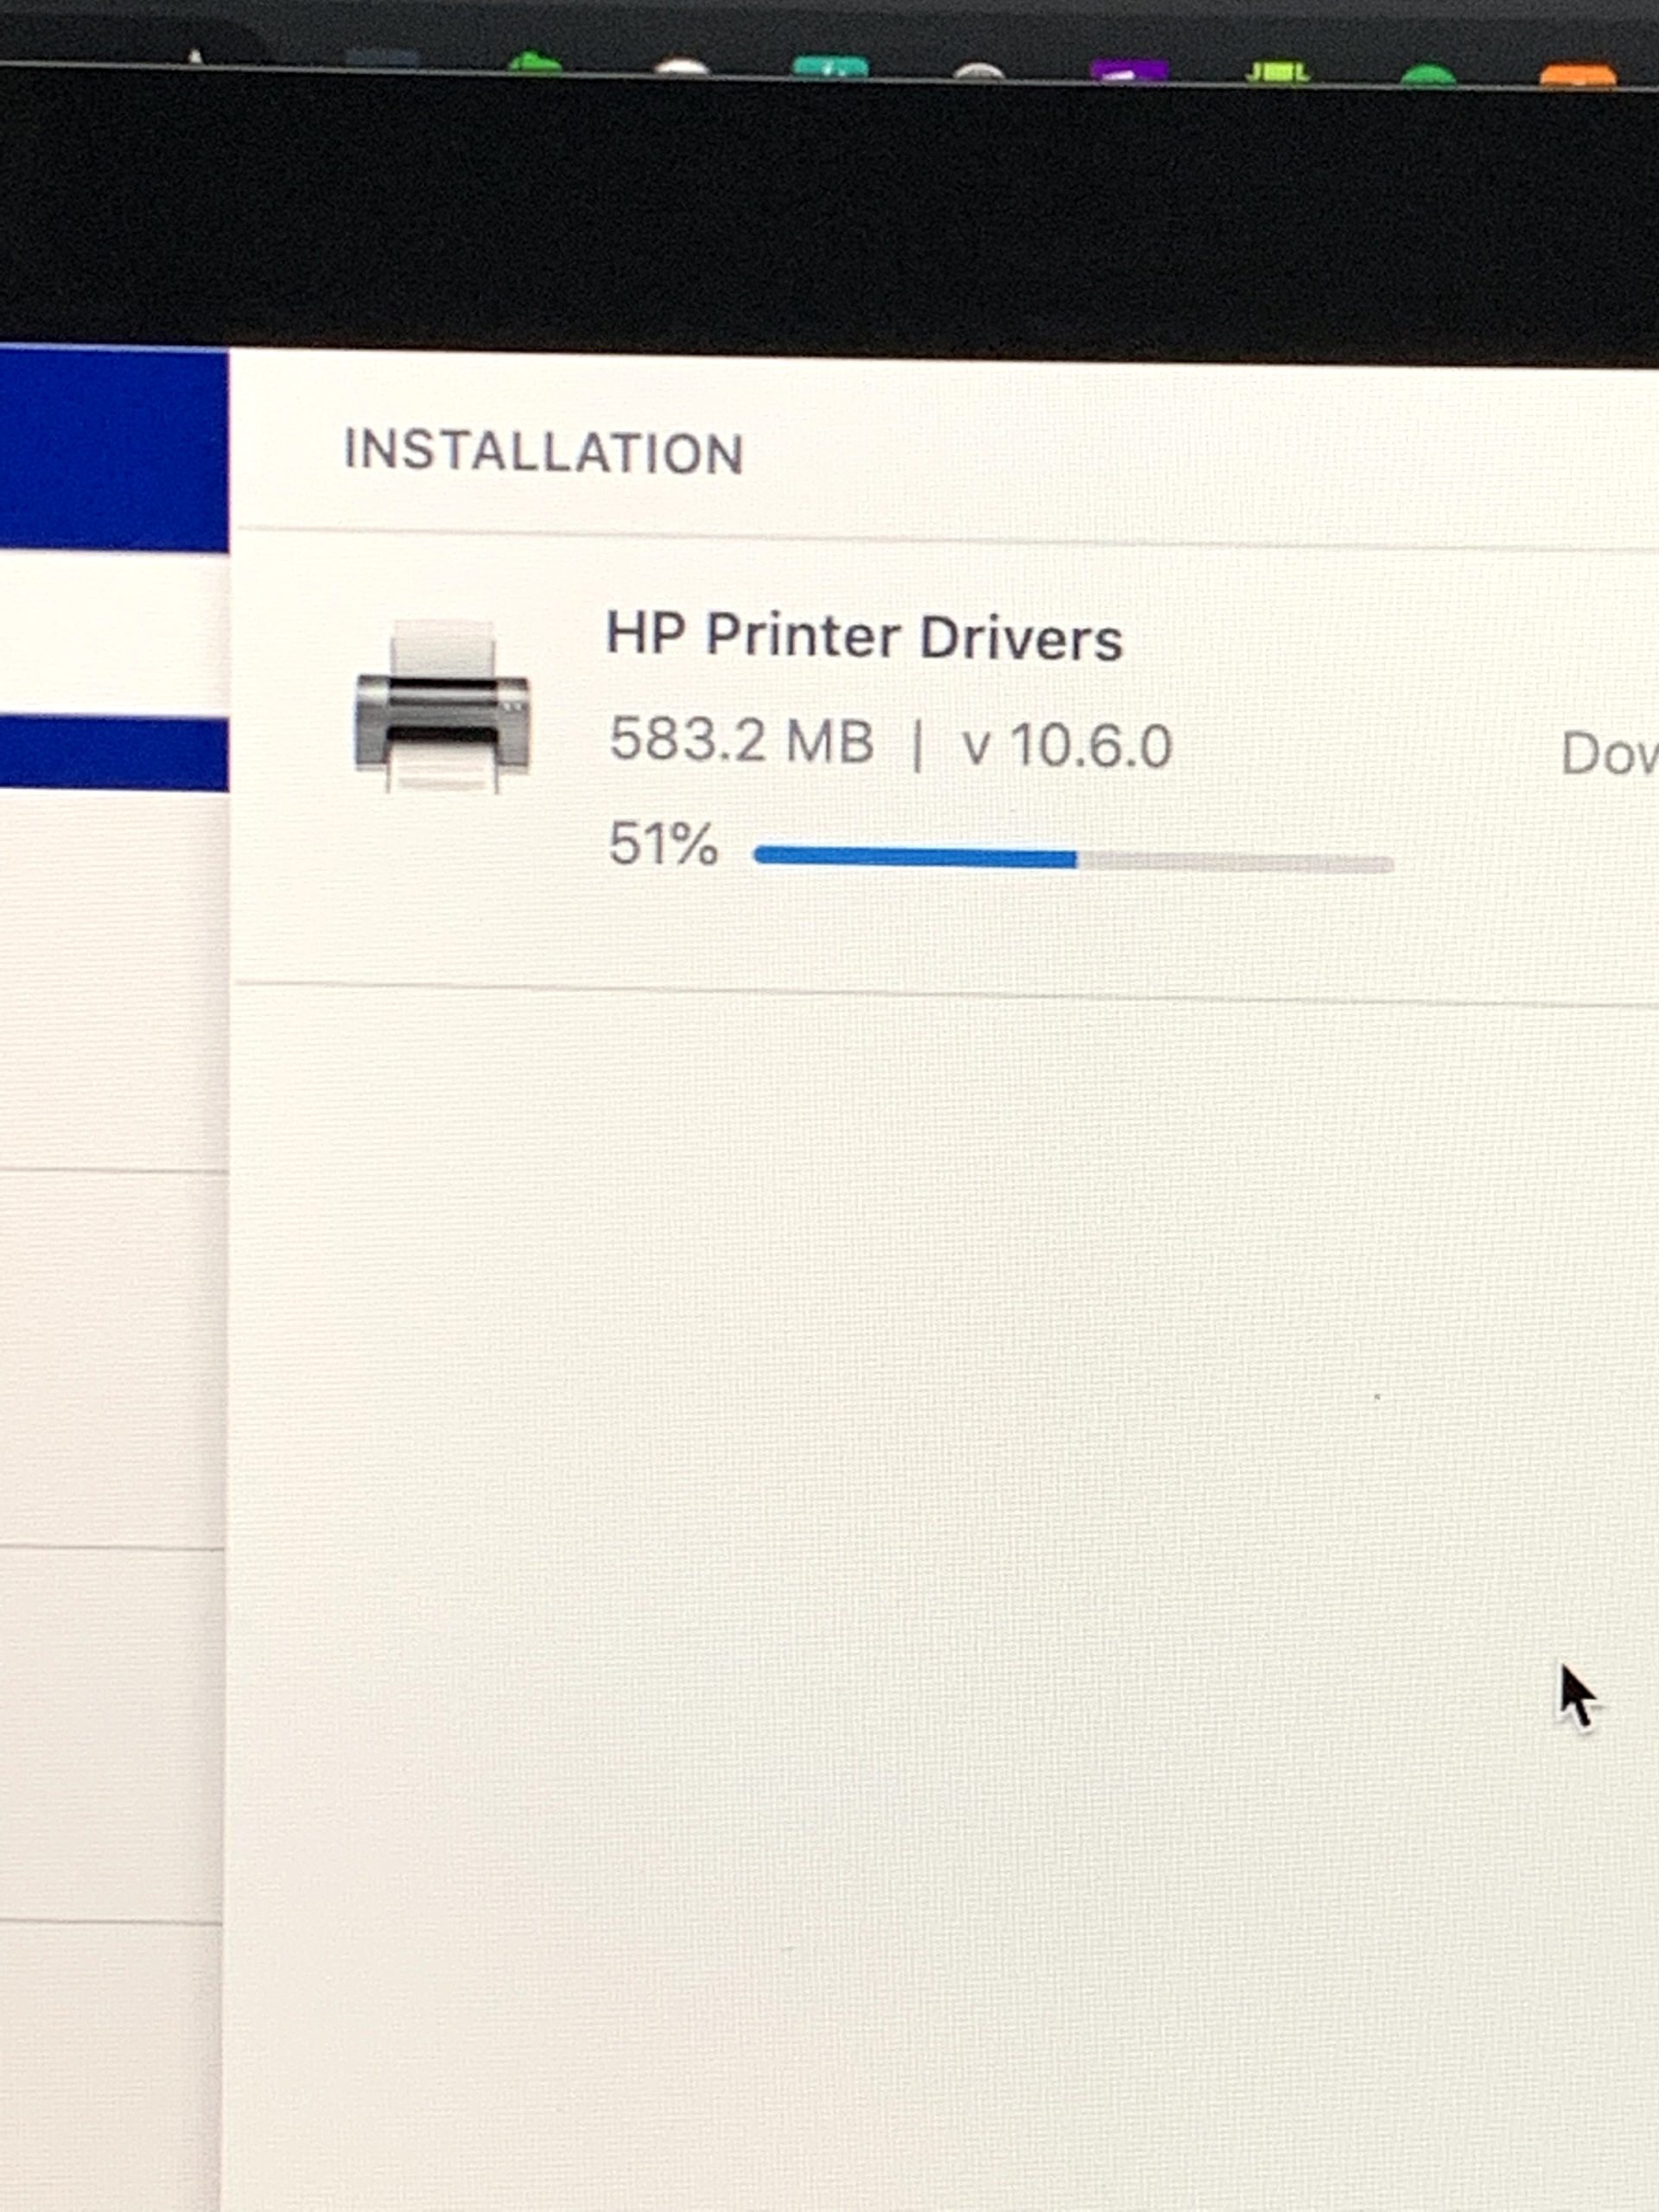Click the green JBL icon at top

coord(1278,72)
